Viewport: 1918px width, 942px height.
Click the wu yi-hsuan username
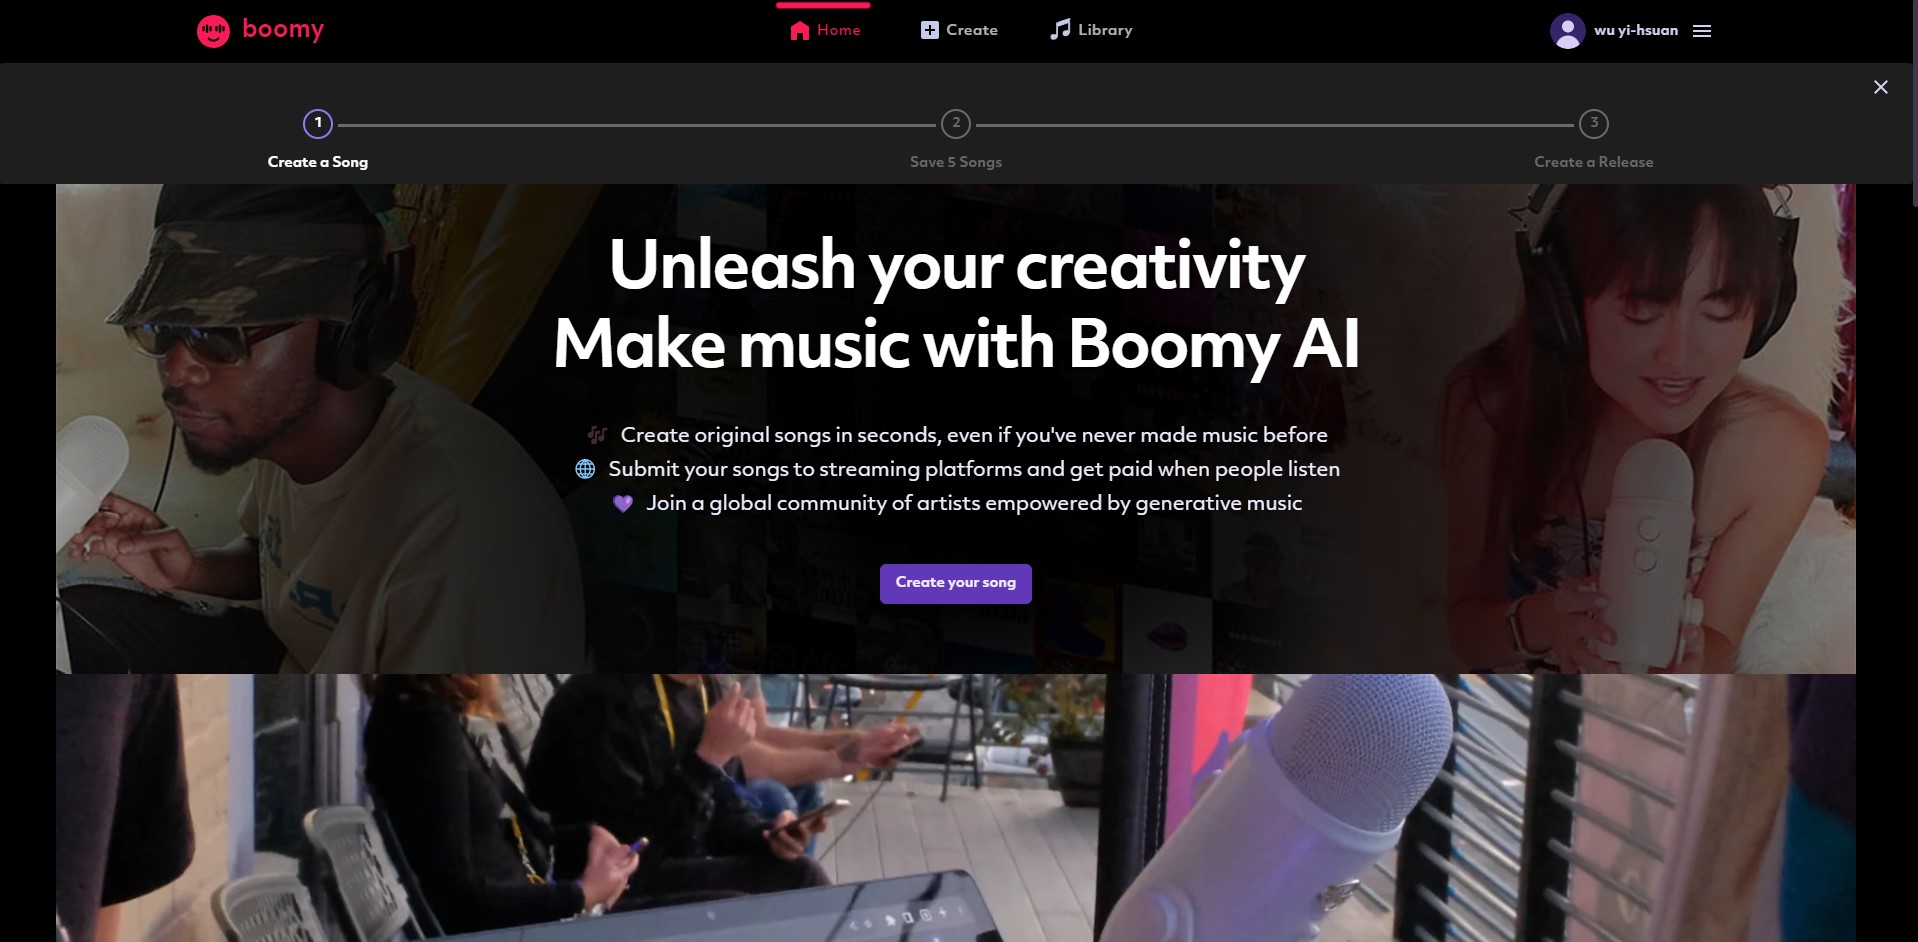tap(1636, 31)
